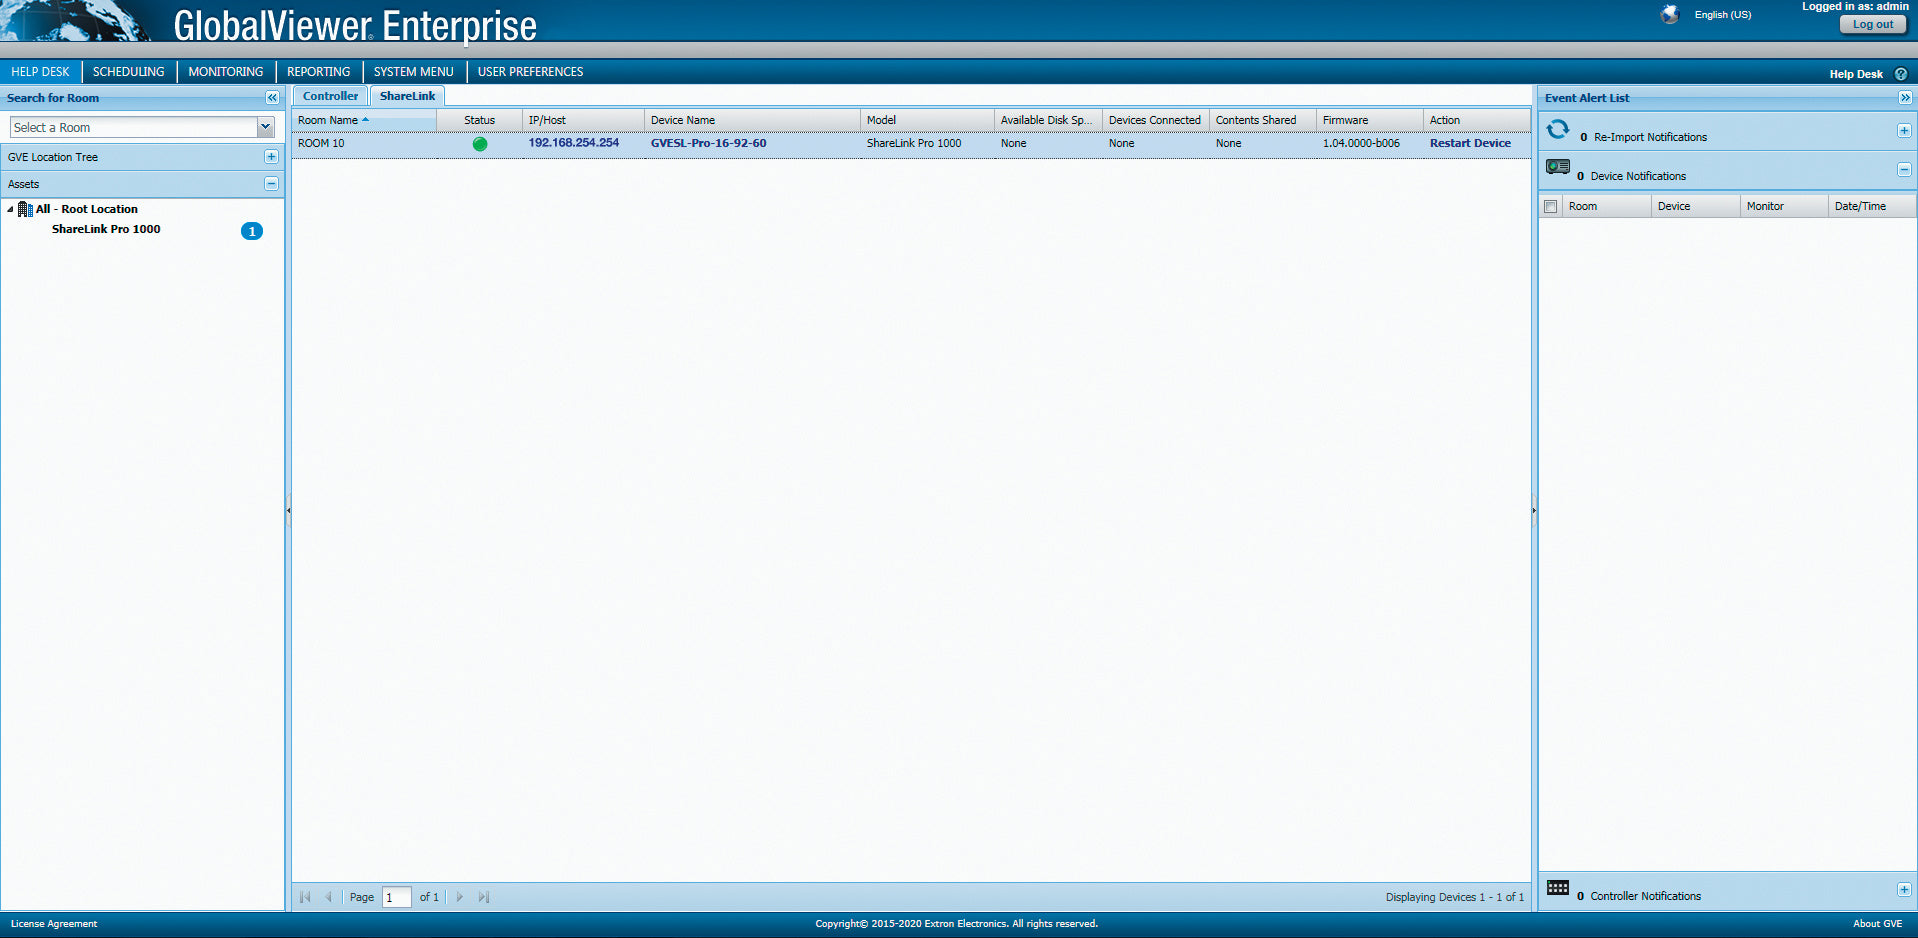Sort by the IP/Host column header
This screenshot has height=938, width=1918.
pos(583,120)
